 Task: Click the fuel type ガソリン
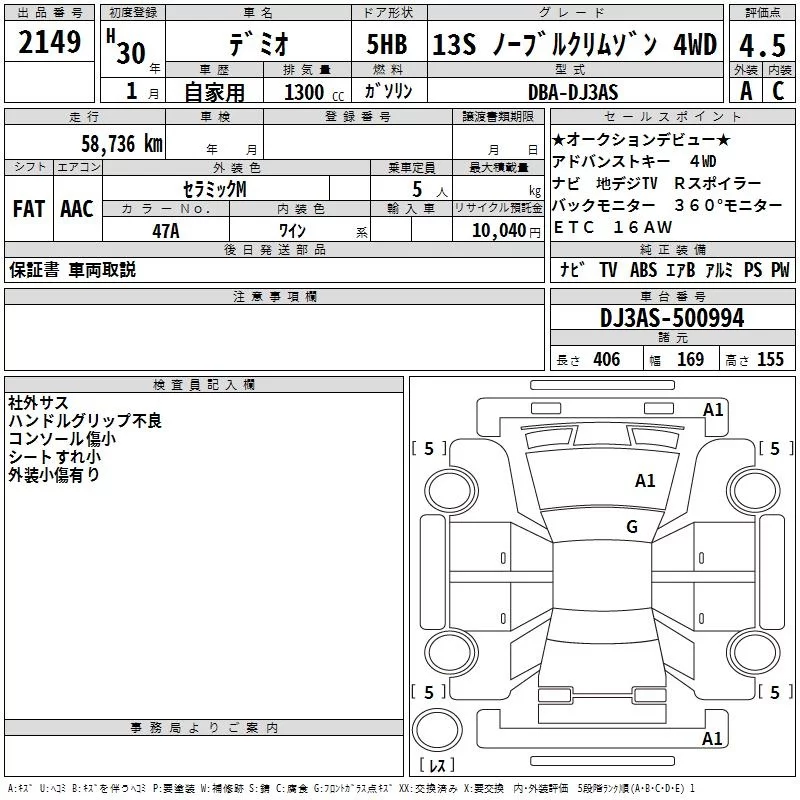coord(388,91)
